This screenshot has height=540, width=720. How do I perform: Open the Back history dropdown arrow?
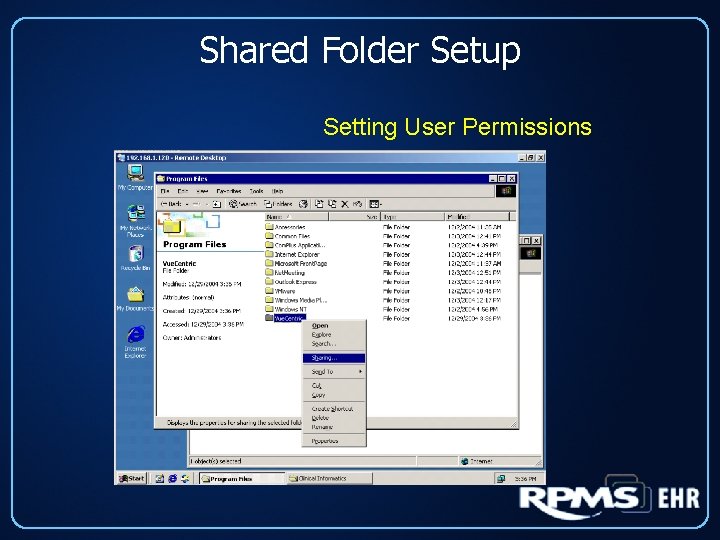coord(187,204)
